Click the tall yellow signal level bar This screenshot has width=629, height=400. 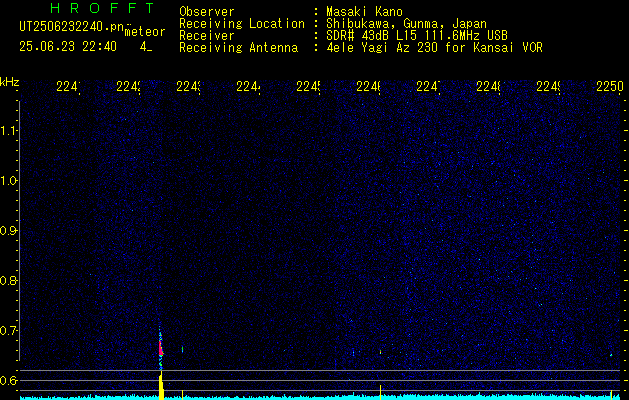point(161,386)
